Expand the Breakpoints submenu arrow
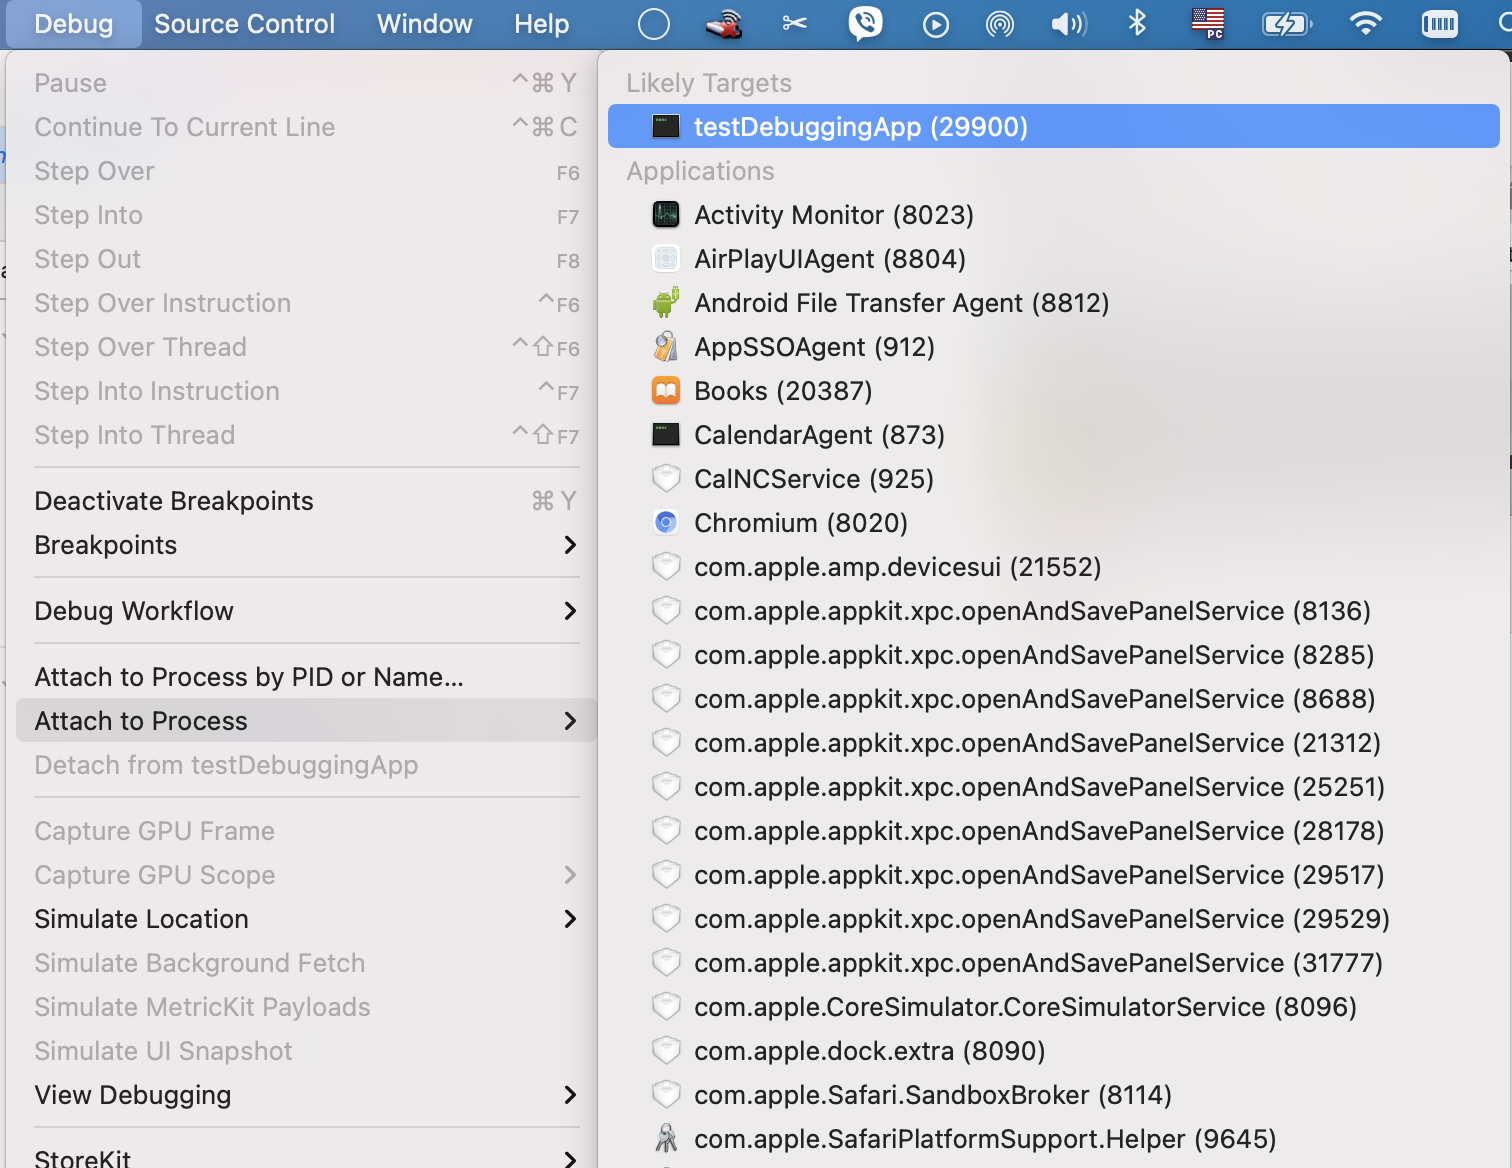The image size is (1512, 1168). point(570,545)
